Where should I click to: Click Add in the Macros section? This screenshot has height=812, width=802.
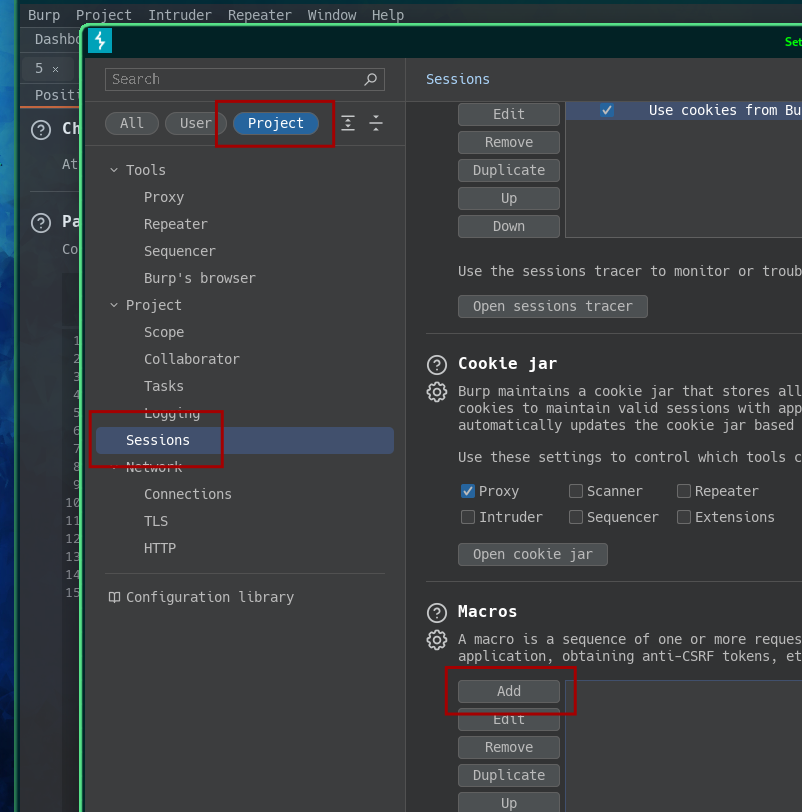(x=508, y=691)
